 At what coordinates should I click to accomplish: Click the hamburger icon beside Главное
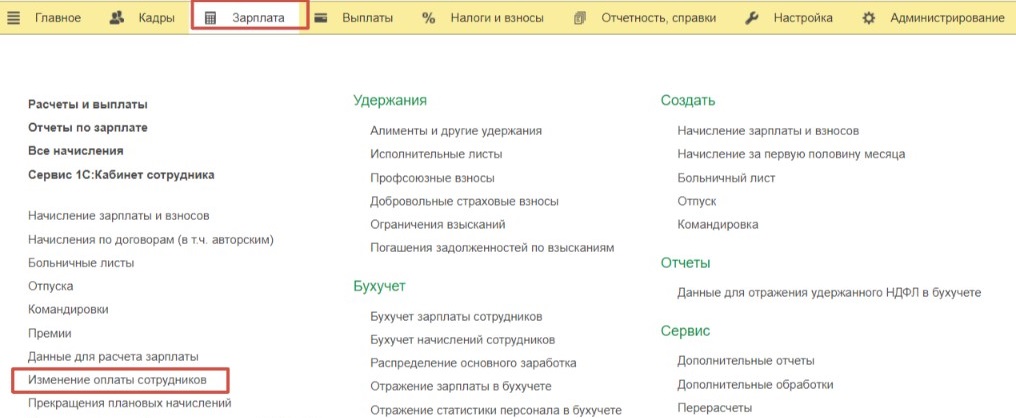coord(13,18)
